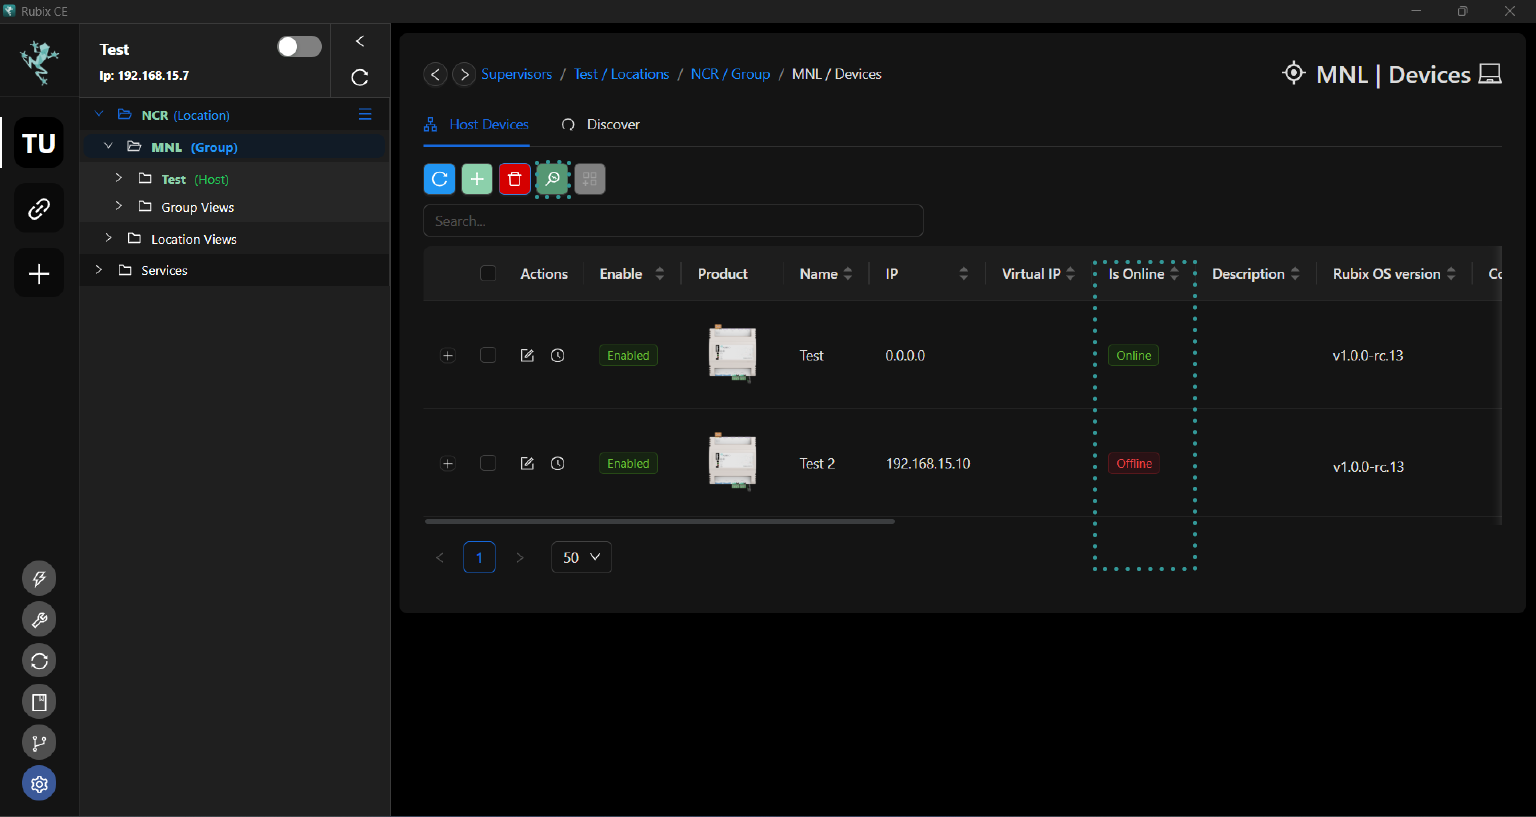Image resolution: width=1536 pixels, height=817 pixels.
Task: Tick checkbox for Test device row
Action: coord(488,355)
